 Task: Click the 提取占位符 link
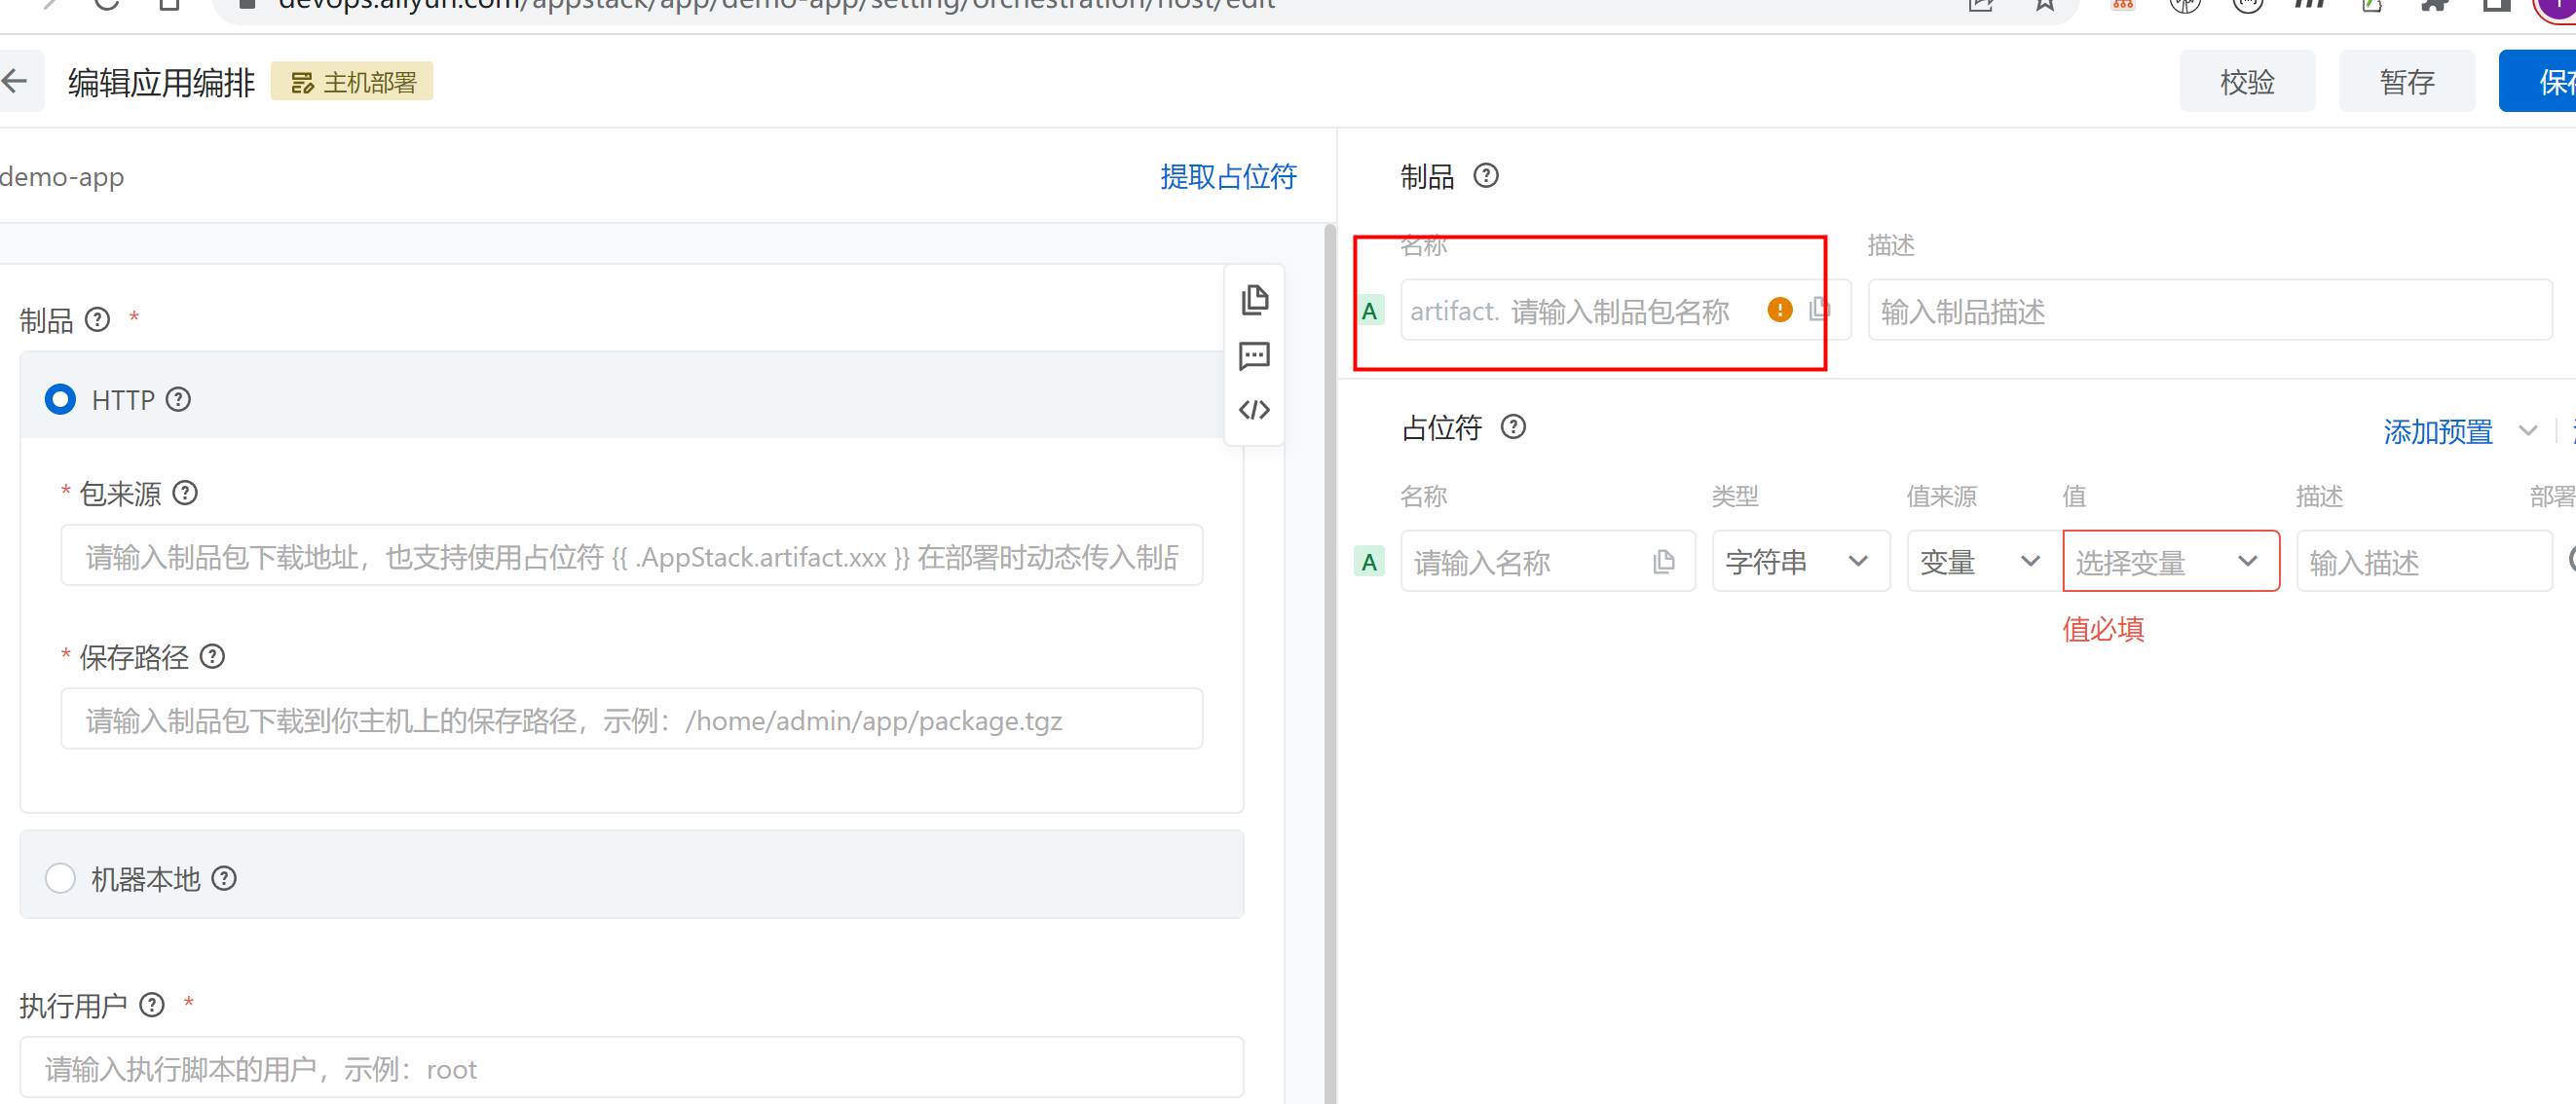(x=1227, y=177)
